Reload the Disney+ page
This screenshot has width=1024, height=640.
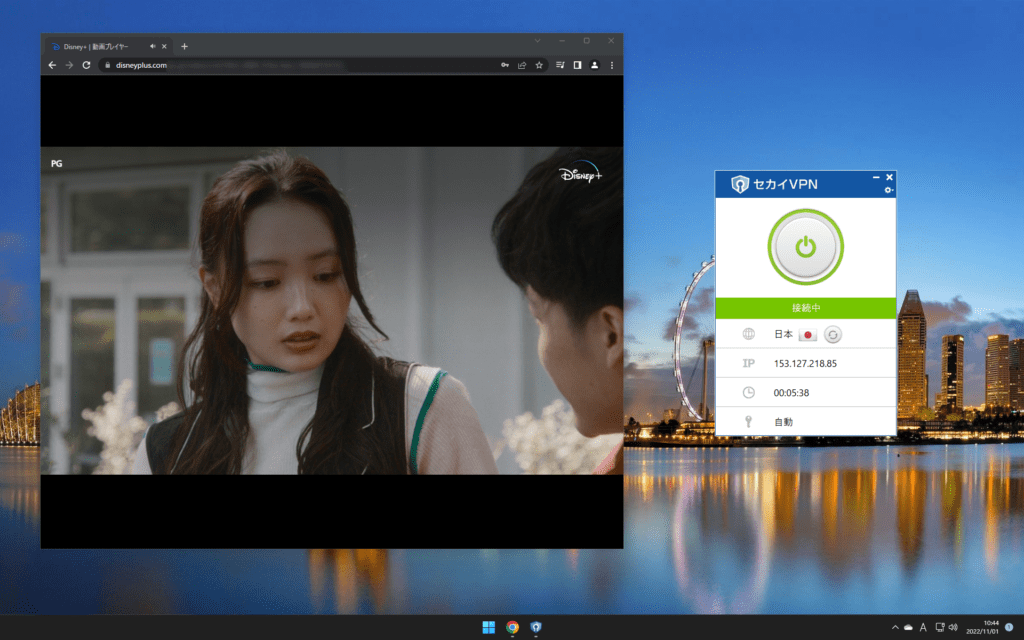coord(86,65)
